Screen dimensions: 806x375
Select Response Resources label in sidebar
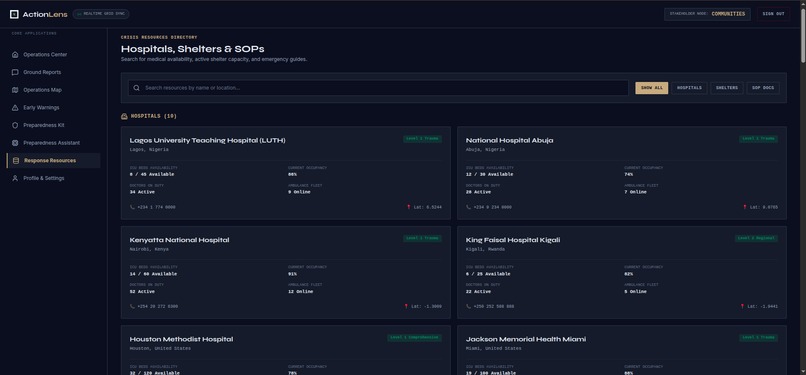pyautogui.click(x=50, y=161)
